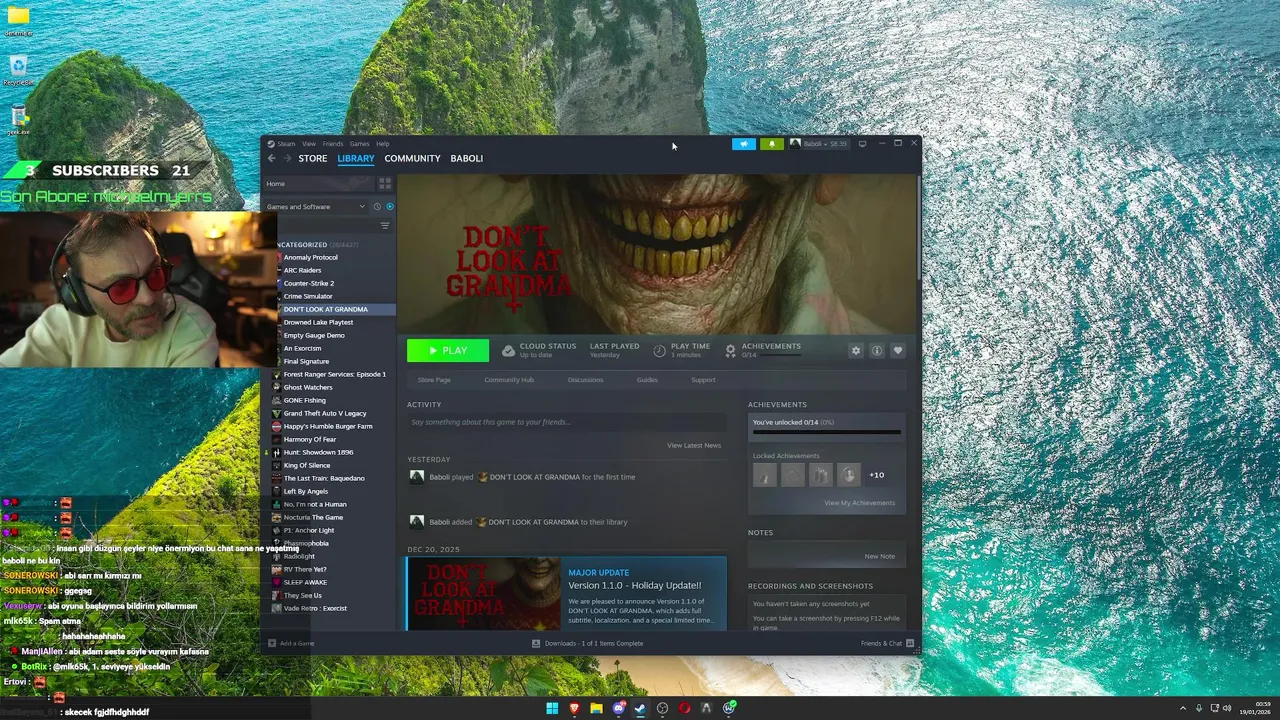Open the green notifications bell
The width and height of the screenshot is (1280, 720).
771,144
